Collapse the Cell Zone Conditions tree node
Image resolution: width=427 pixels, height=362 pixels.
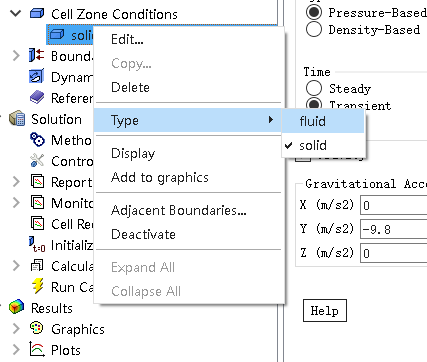16,14
